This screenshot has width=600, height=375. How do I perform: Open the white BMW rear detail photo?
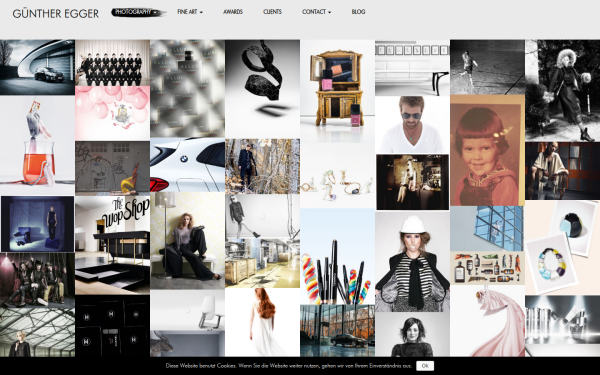[x=188, y=165]
